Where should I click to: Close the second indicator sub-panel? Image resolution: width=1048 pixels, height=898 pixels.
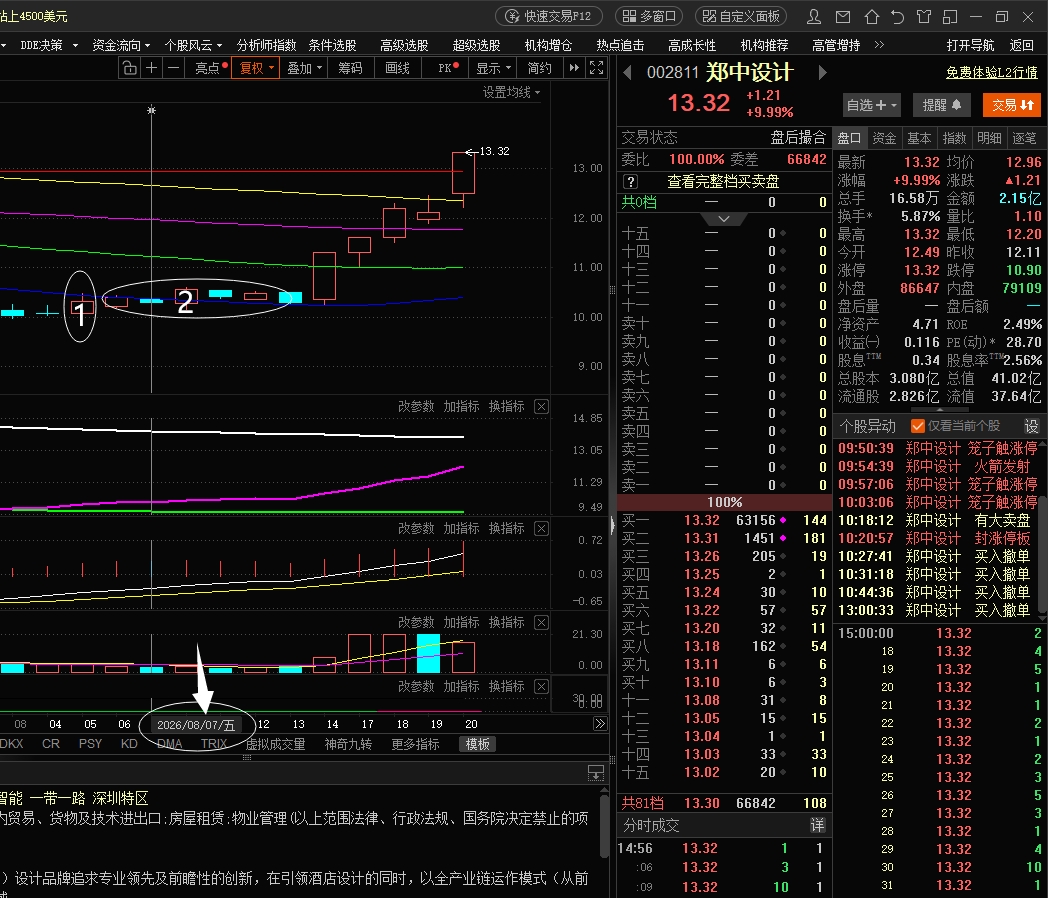point(542,529)
